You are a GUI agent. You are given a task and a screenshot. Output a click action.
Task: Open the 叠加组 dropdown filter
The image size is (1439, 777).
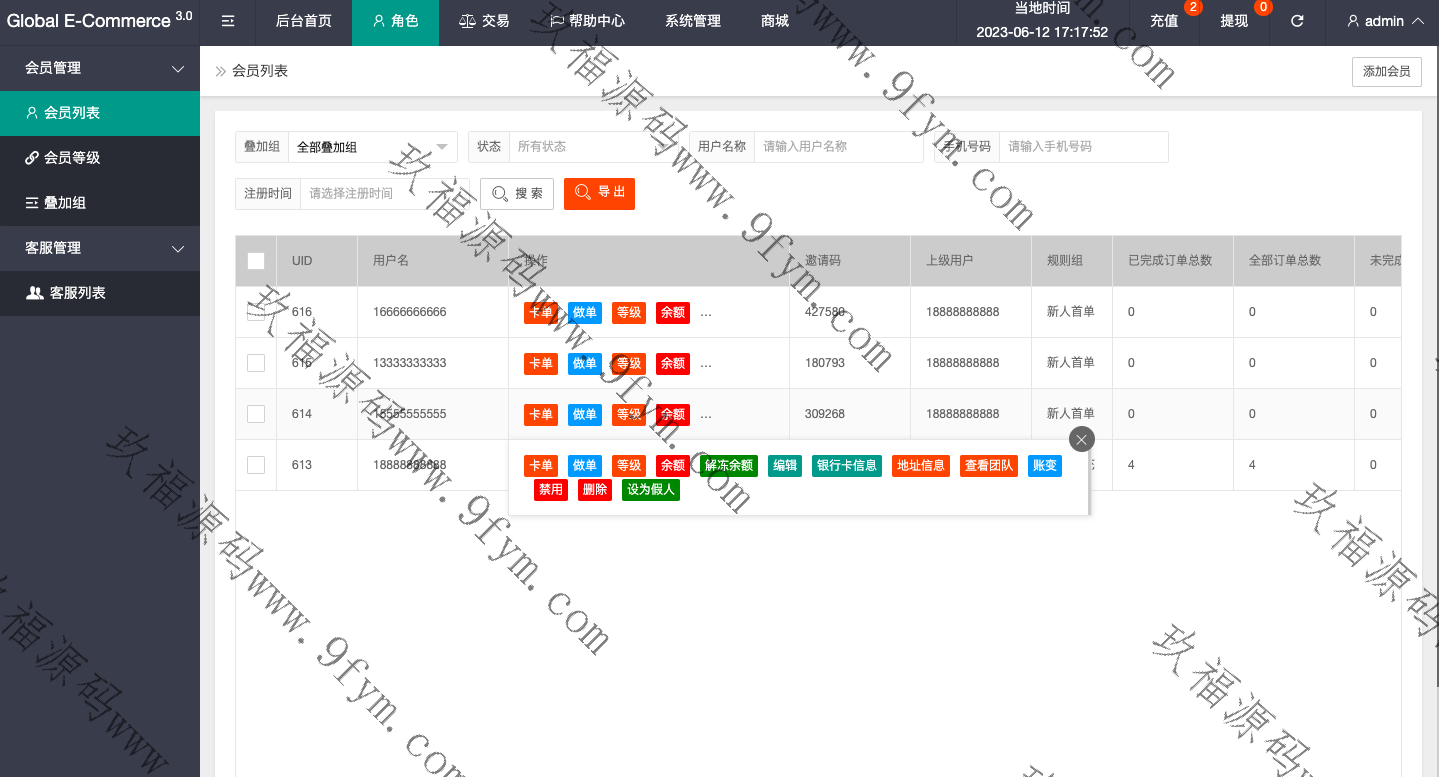[372, 147]
